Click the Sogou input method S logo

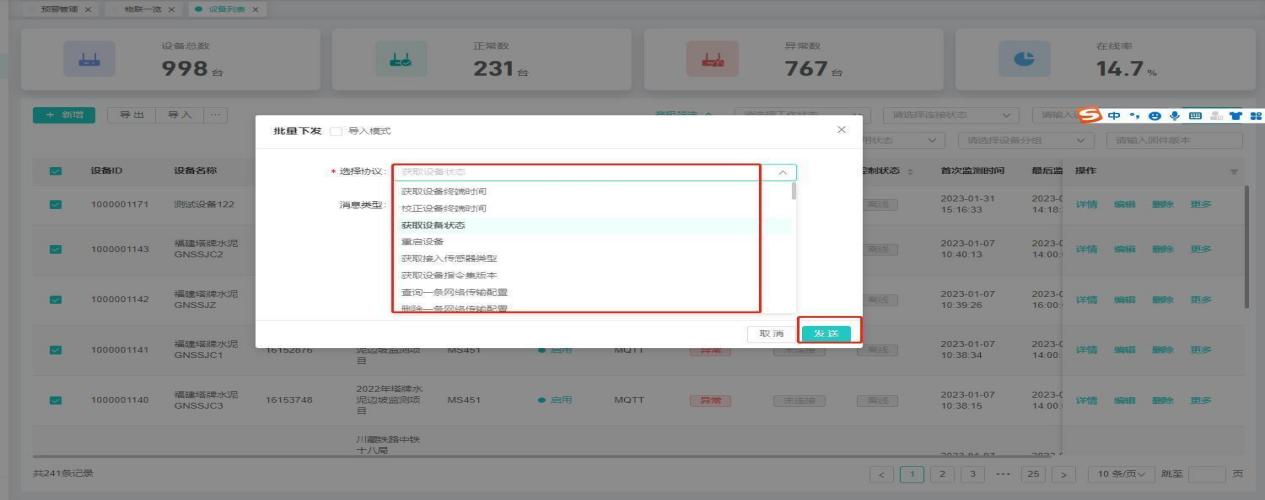coord(1090,116)
